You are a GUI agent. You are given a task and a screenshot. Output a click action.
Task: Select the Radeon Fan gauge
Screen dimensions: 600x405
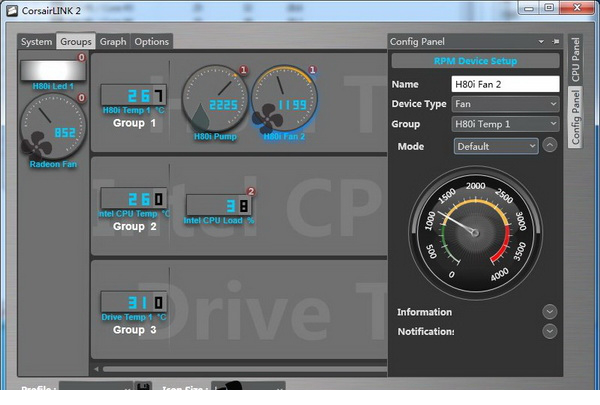pyautogui.click(x=53, y=127)
